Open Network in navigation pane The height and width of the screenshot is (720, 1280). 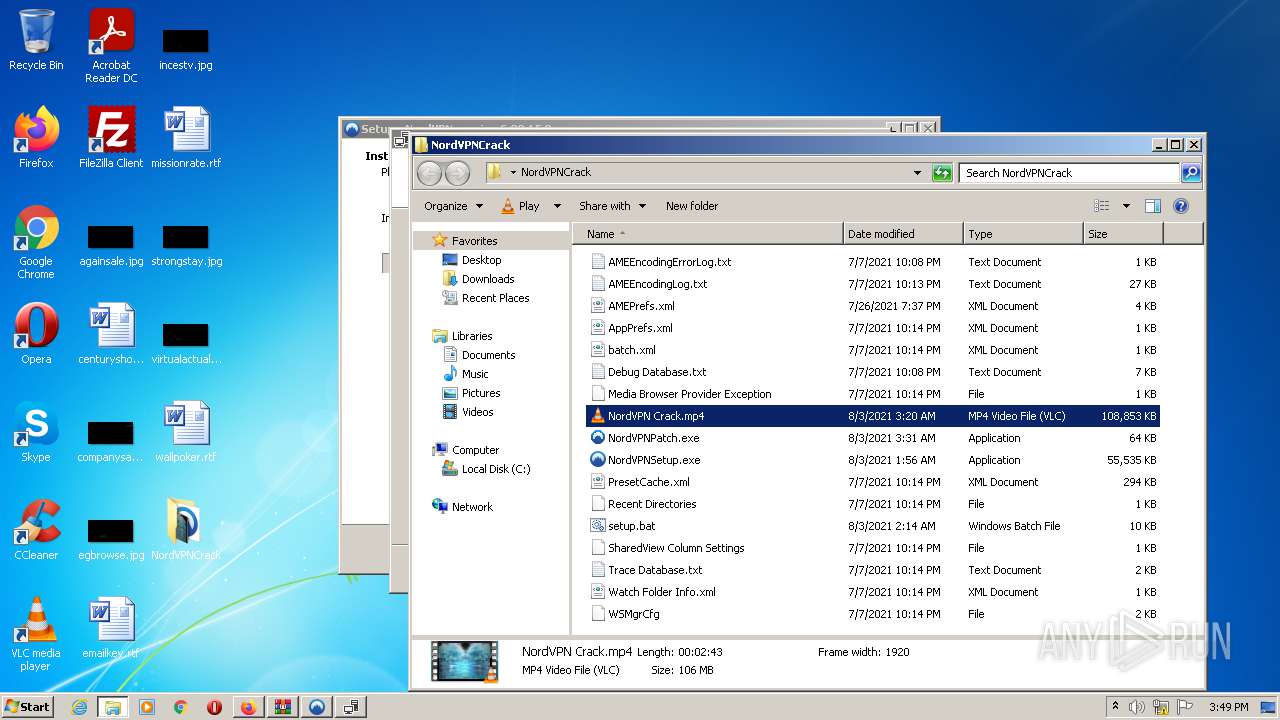[x=472, y=507]
